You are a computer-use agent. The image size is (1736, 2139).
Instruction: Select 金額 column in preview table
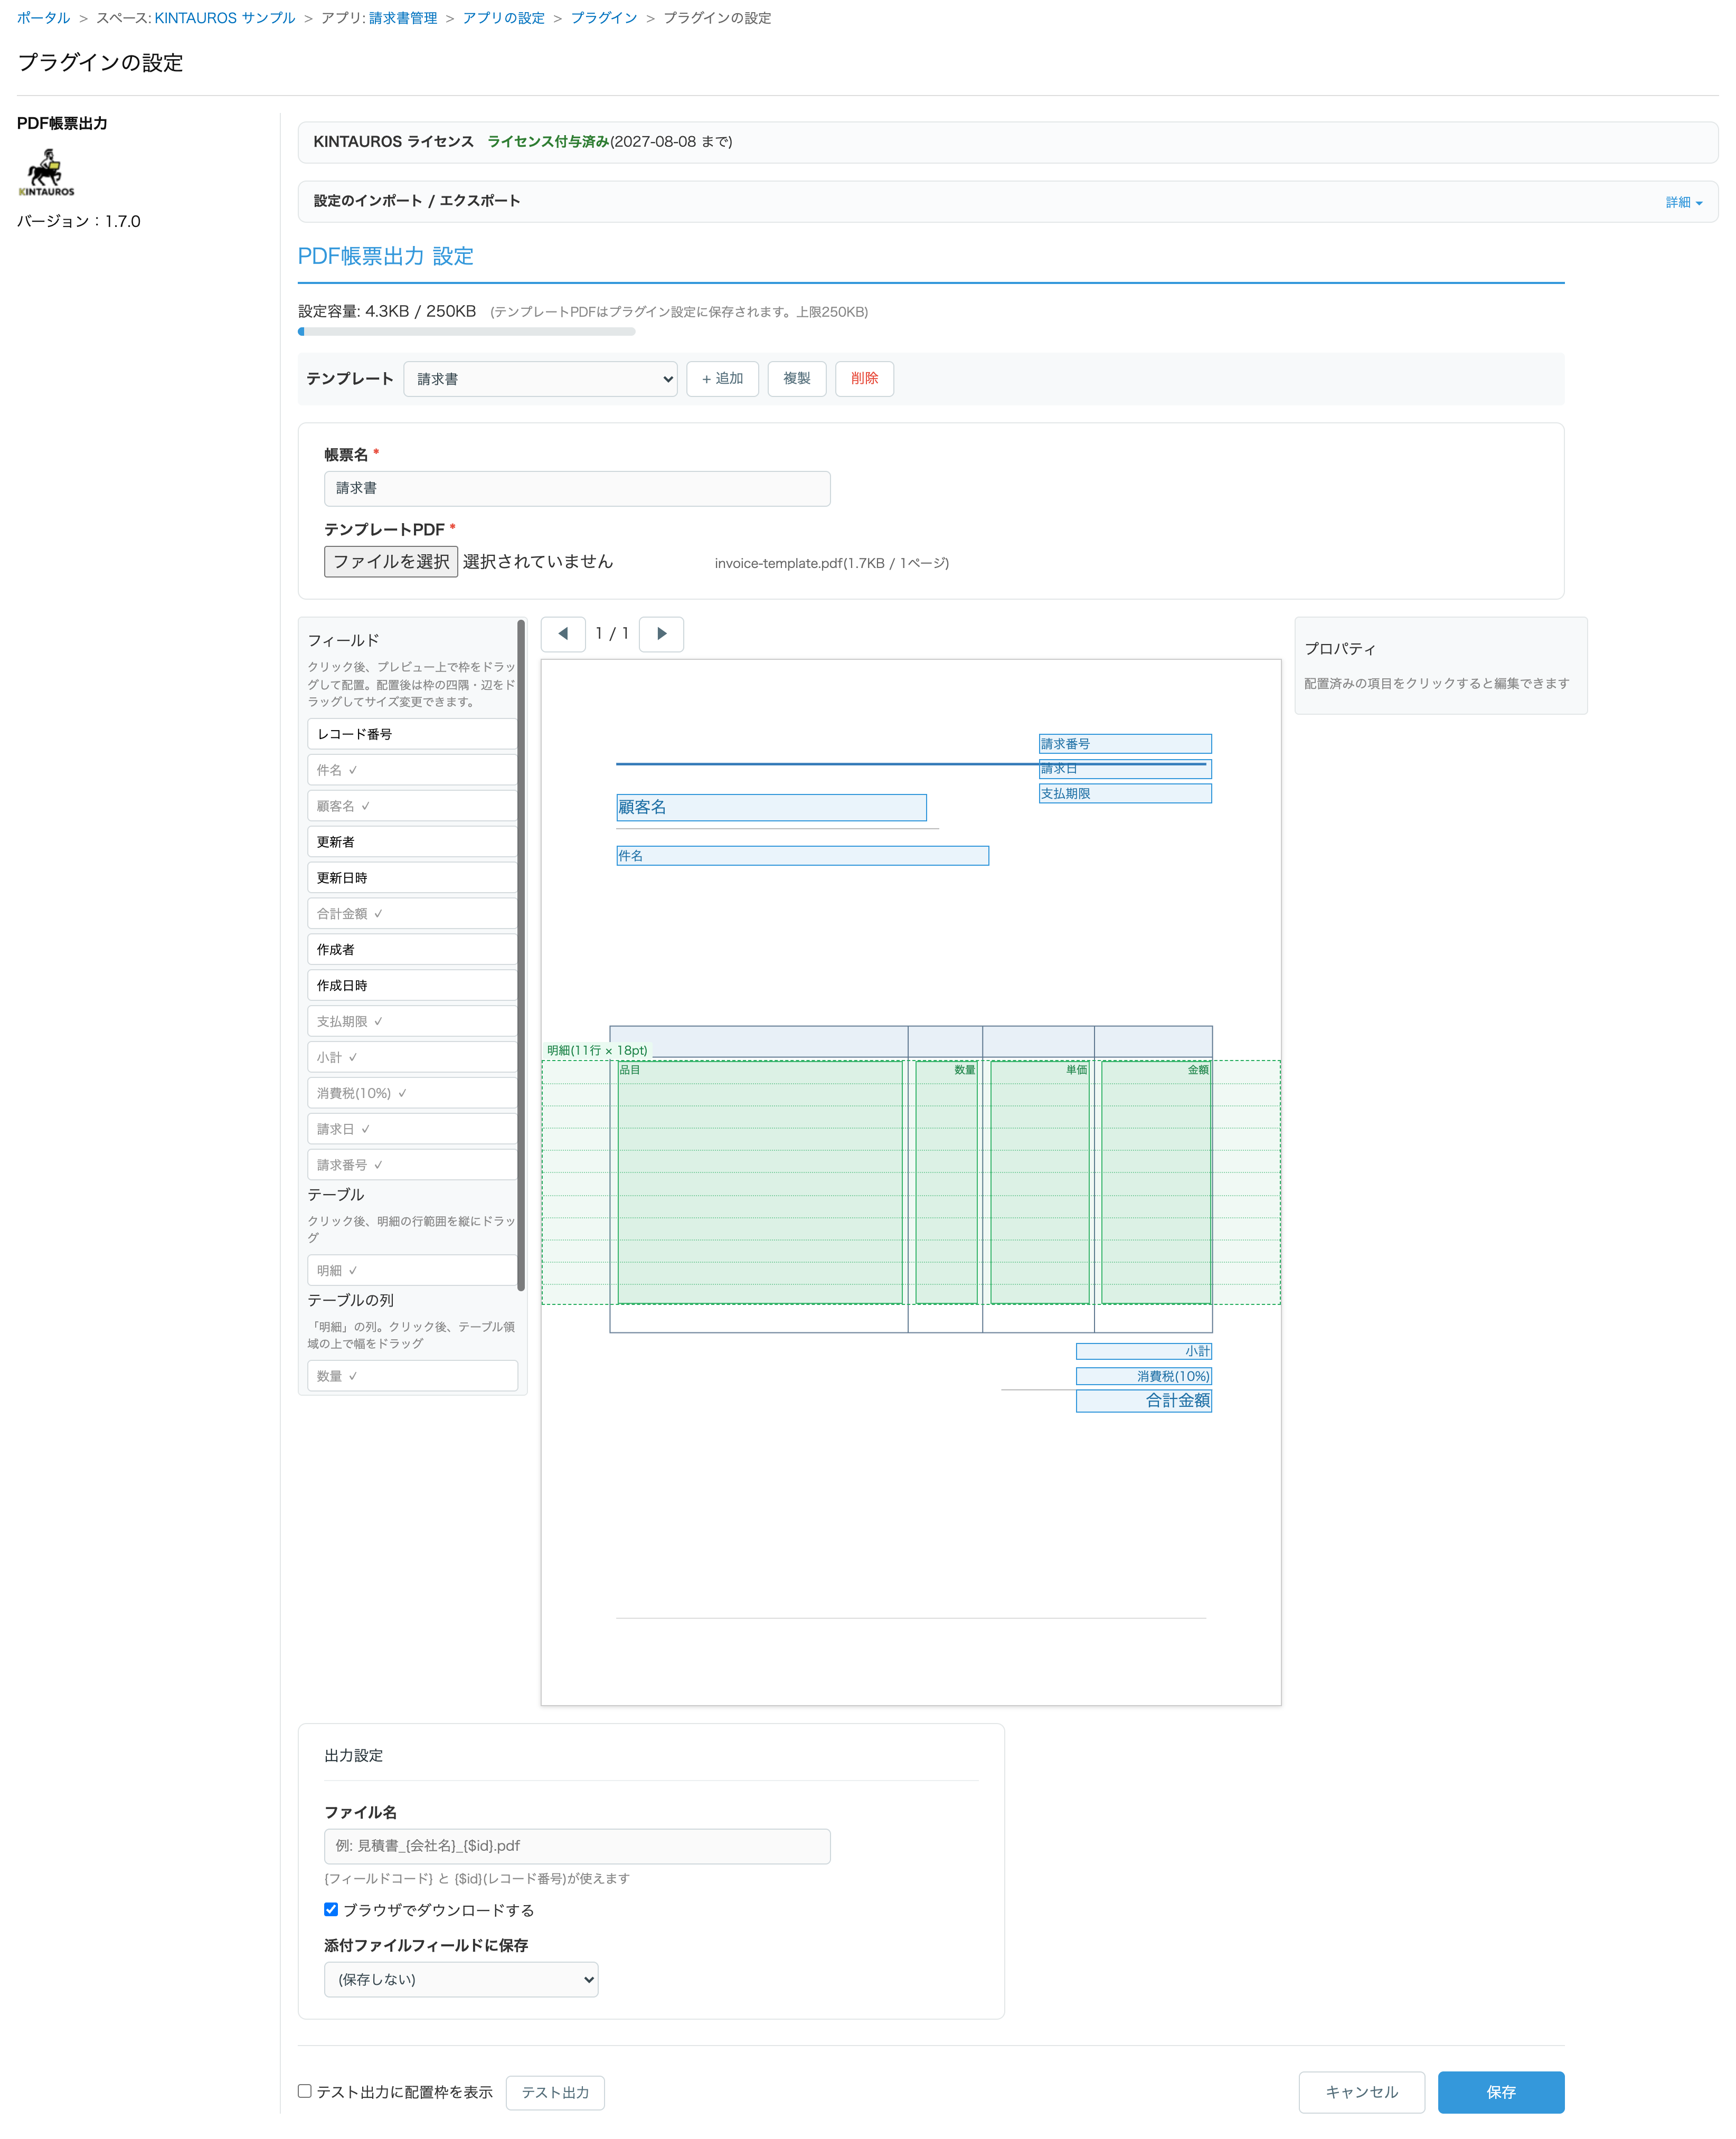(x=1156, y=1182)
